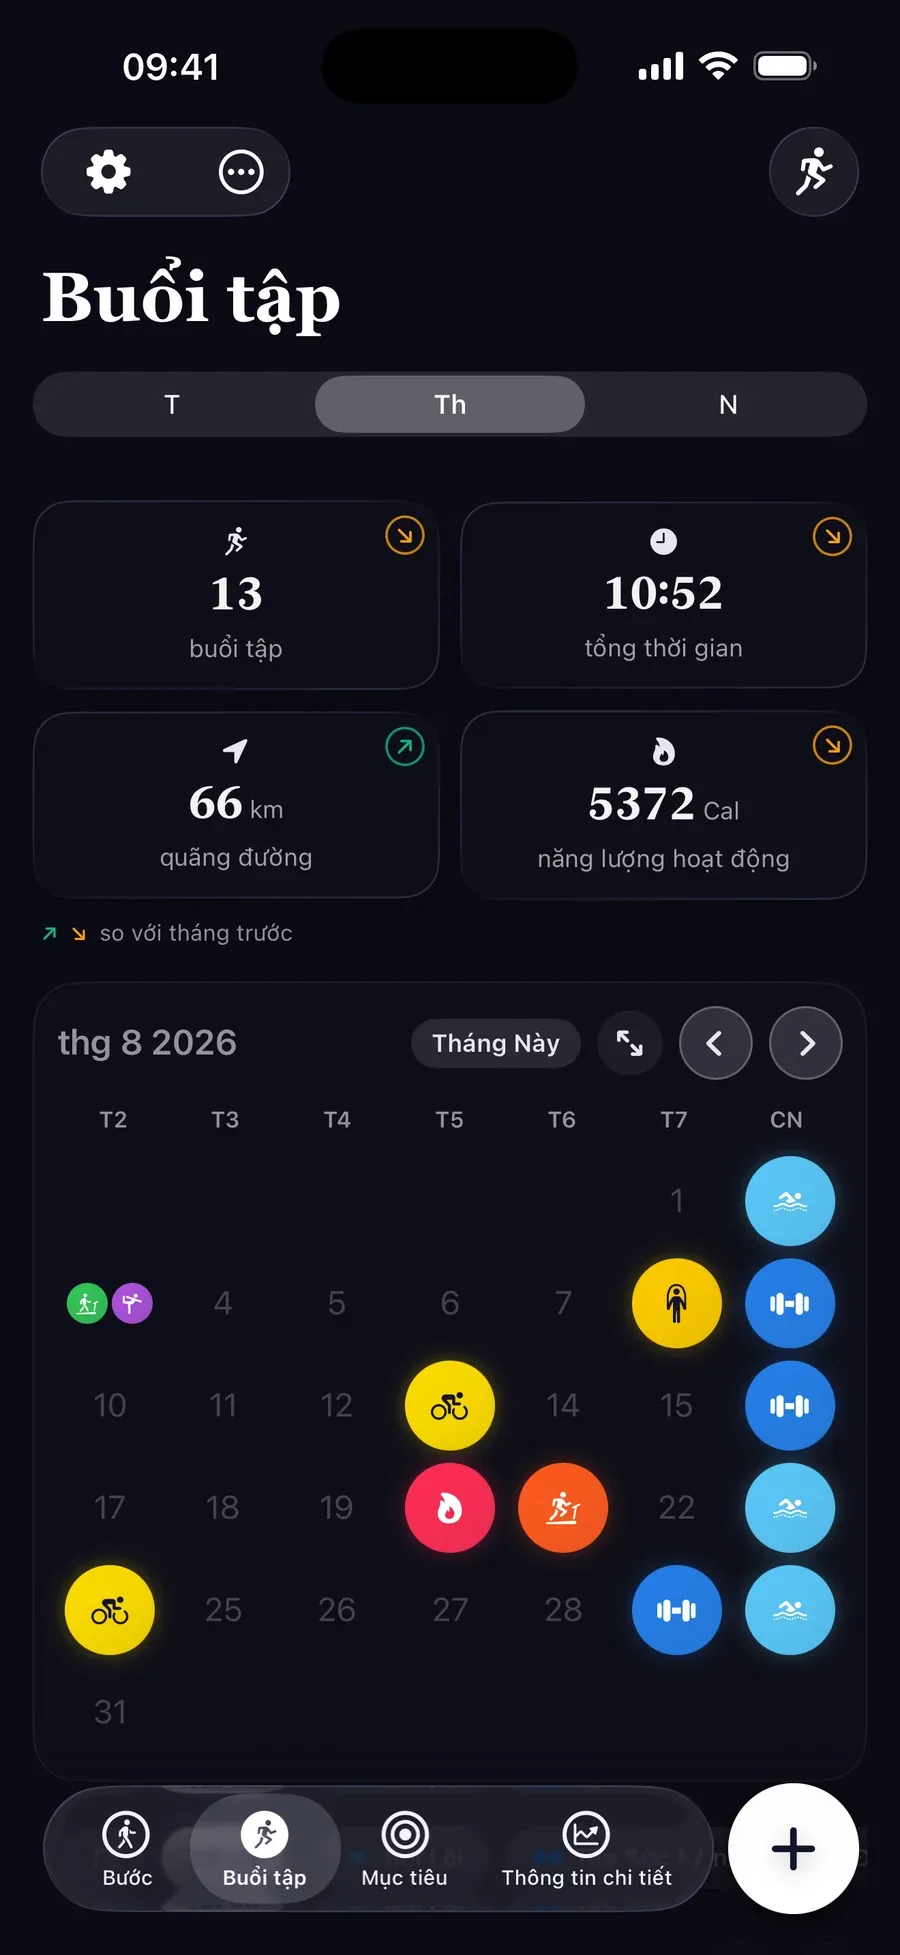Switch to the Thông tin chi tiết tab
This screenshot has width=900, height=1955.
(587, 1849)
